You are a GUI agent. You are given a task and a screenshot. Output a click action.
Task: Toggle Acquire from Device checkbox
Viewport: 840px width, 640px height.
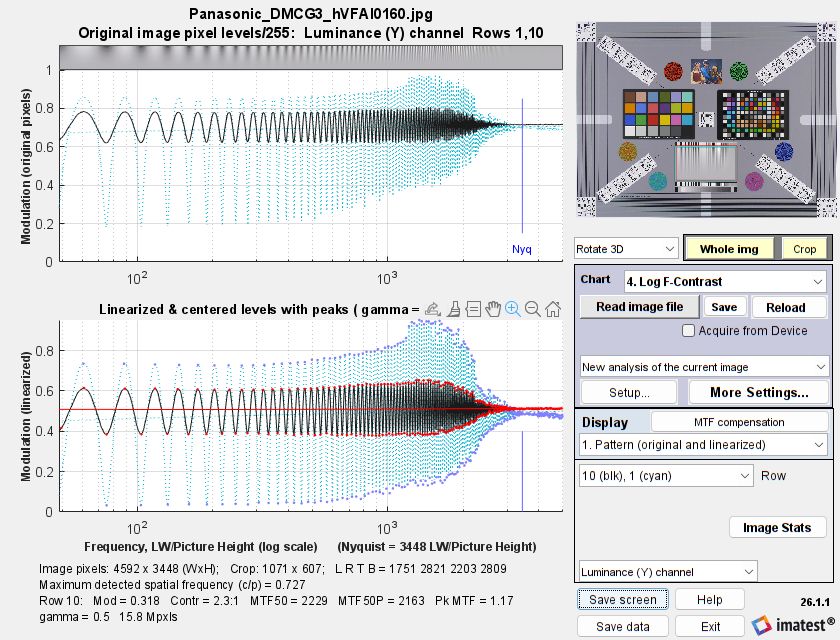tap(688, 330)
